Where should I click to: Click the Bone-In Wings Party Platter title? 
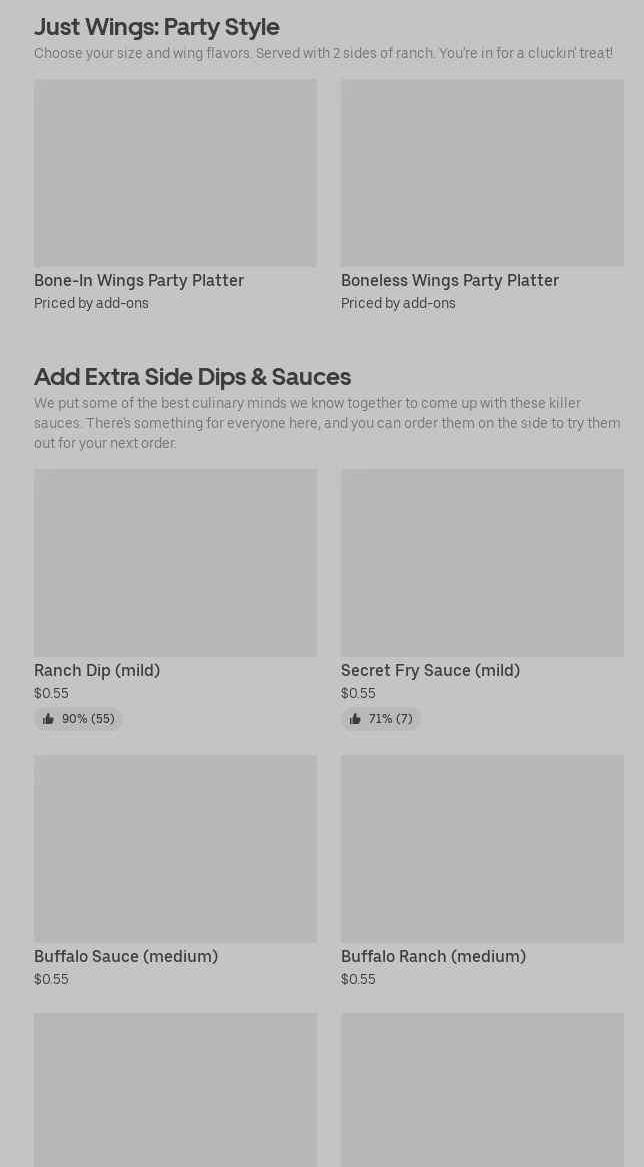(139, 281)
